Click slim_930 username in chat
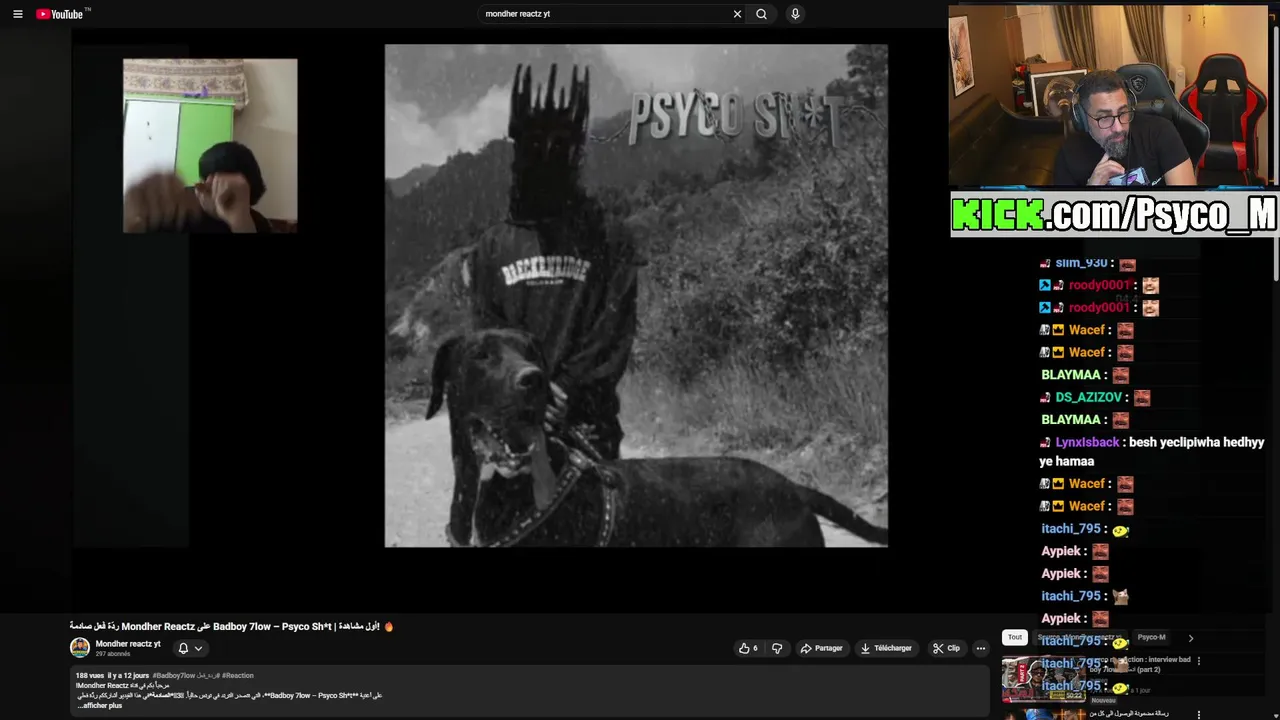The width and height of the screenshot is (1280, 720). [x=1081, y=263]
